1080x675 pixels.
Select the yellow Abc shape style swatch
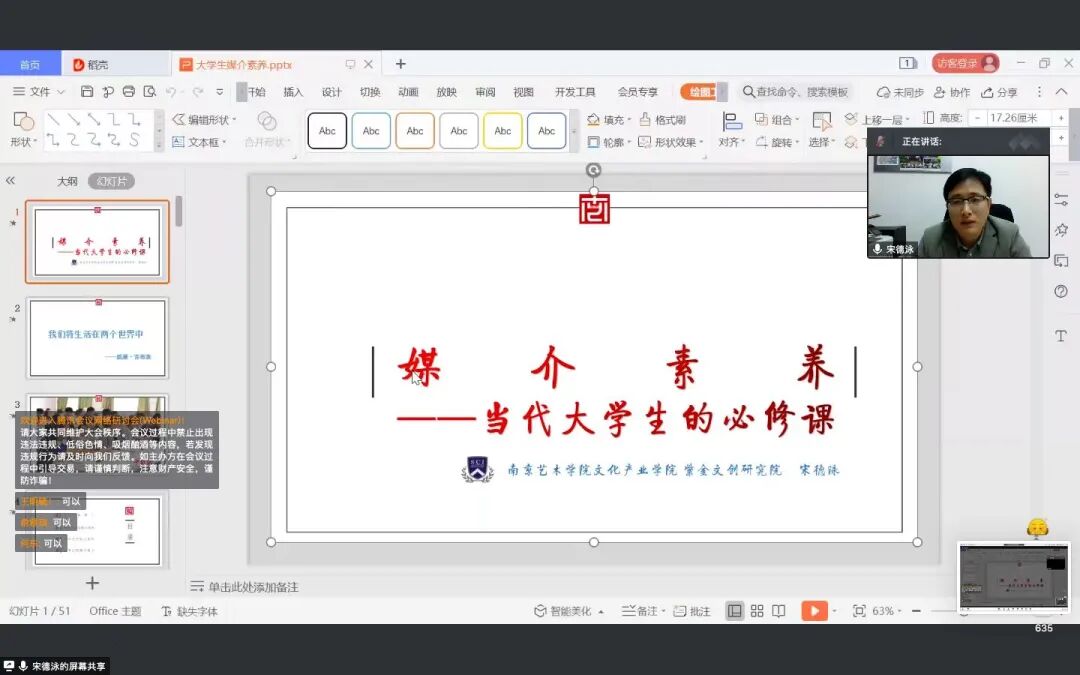tap(503, 131)
